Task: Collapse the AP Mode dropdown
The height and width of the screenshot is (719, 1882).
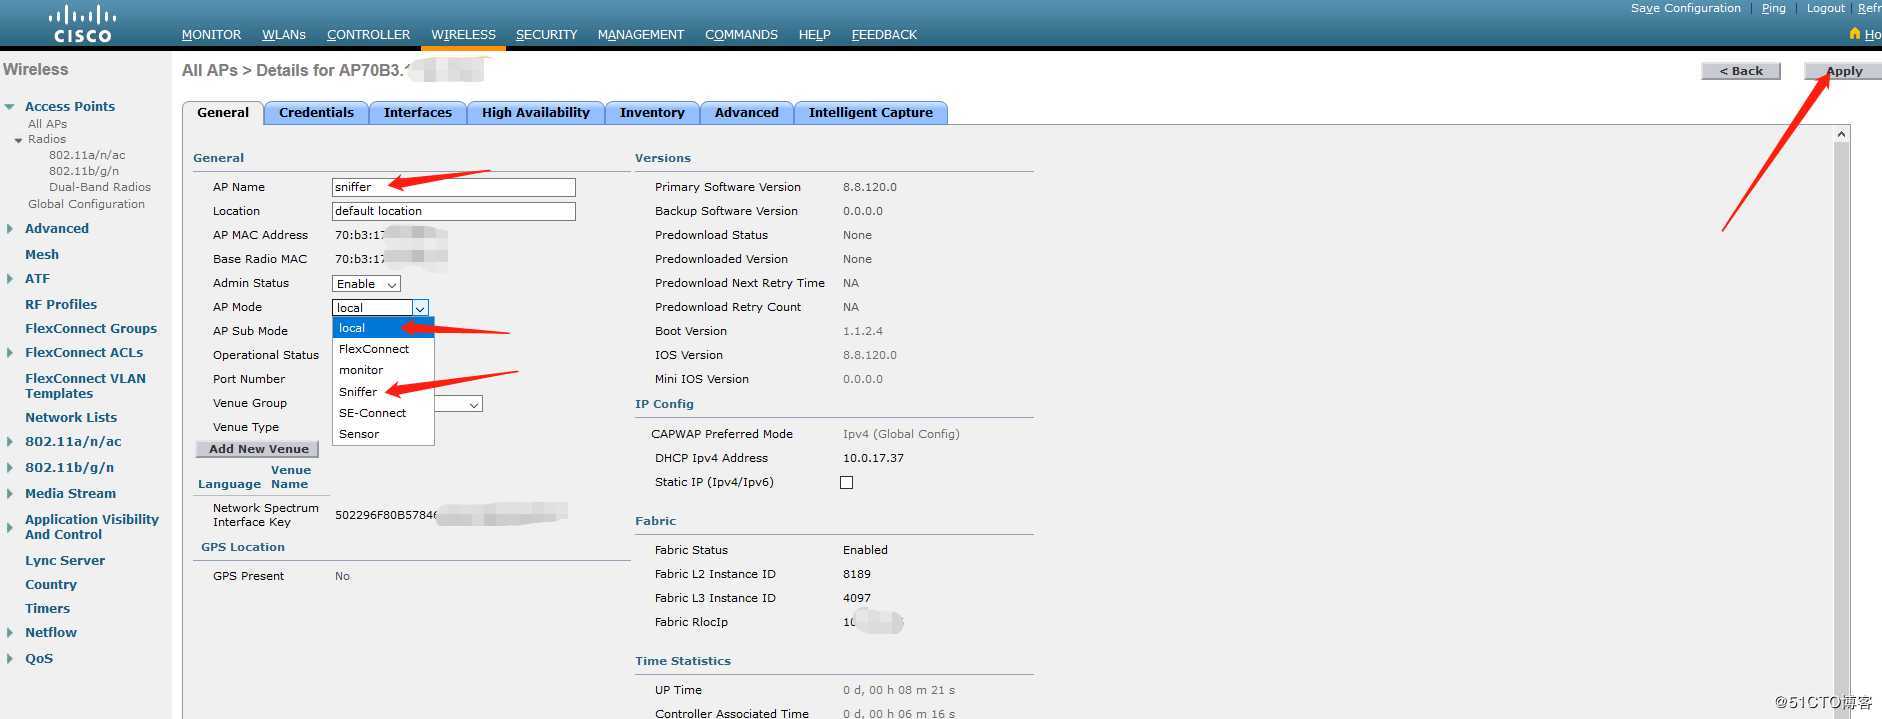Action: click(420, 308)
